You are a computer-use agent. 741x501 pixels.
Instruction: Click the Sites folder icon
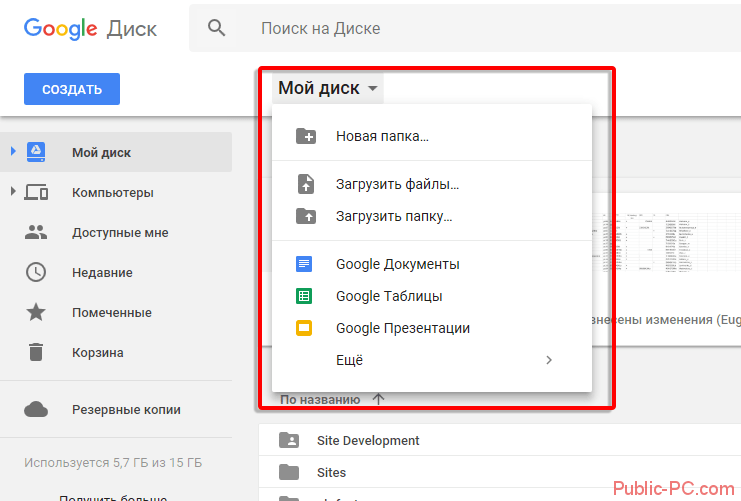(x=289, y=472)
